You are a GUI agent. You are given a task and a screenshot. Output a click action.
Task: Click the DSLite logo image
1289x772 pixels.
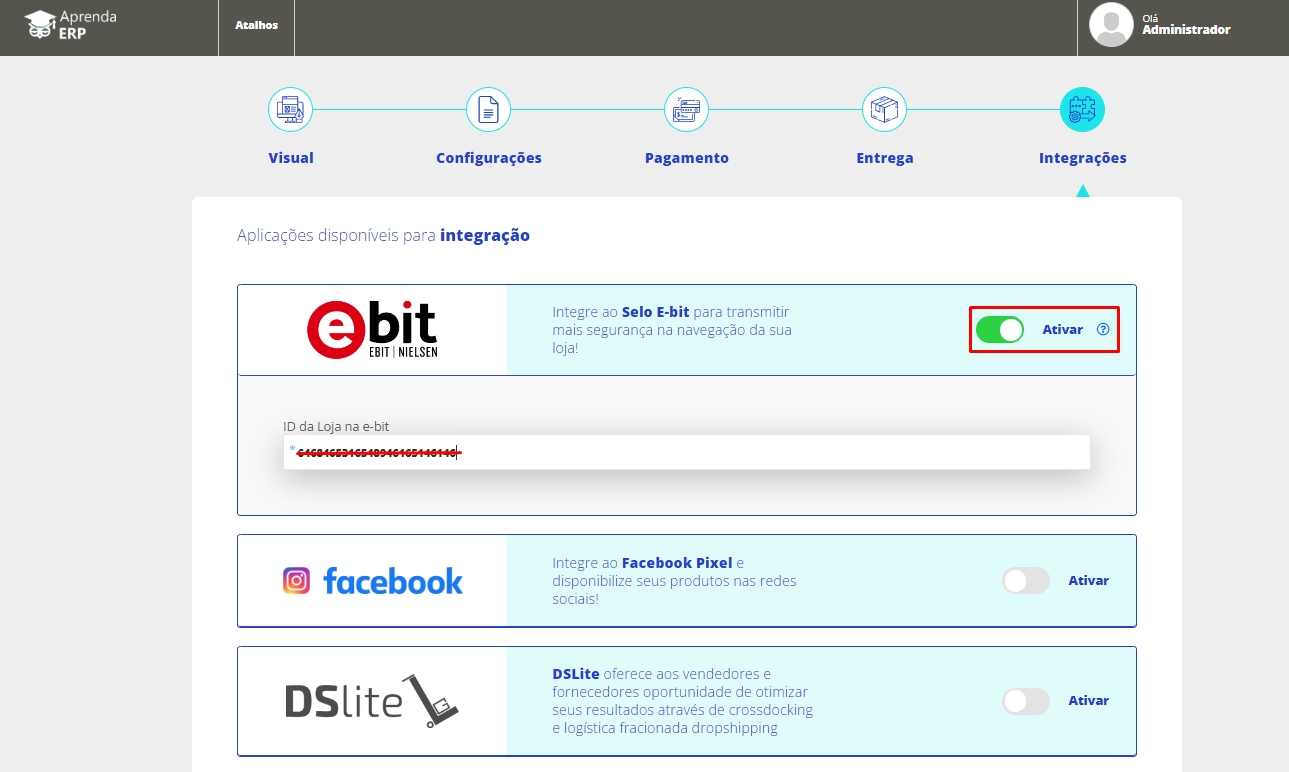(372, 701)
